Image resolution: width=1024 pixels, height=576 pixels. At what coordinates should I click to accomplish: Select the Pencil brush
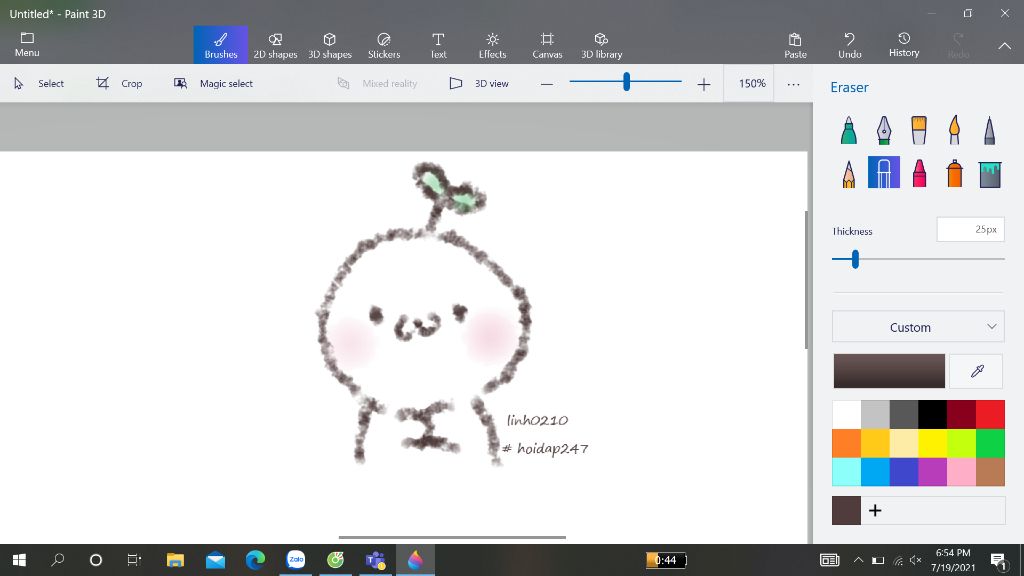click(848, 173)
